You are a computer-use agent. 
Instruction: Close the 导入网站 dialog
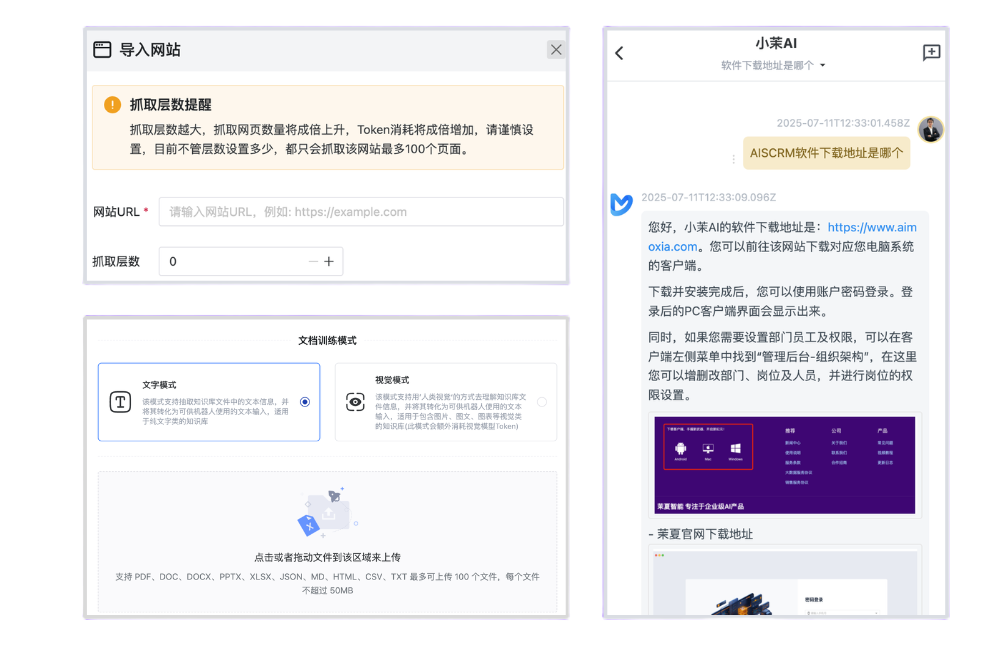pyautogui.click(x=556, y=49)
